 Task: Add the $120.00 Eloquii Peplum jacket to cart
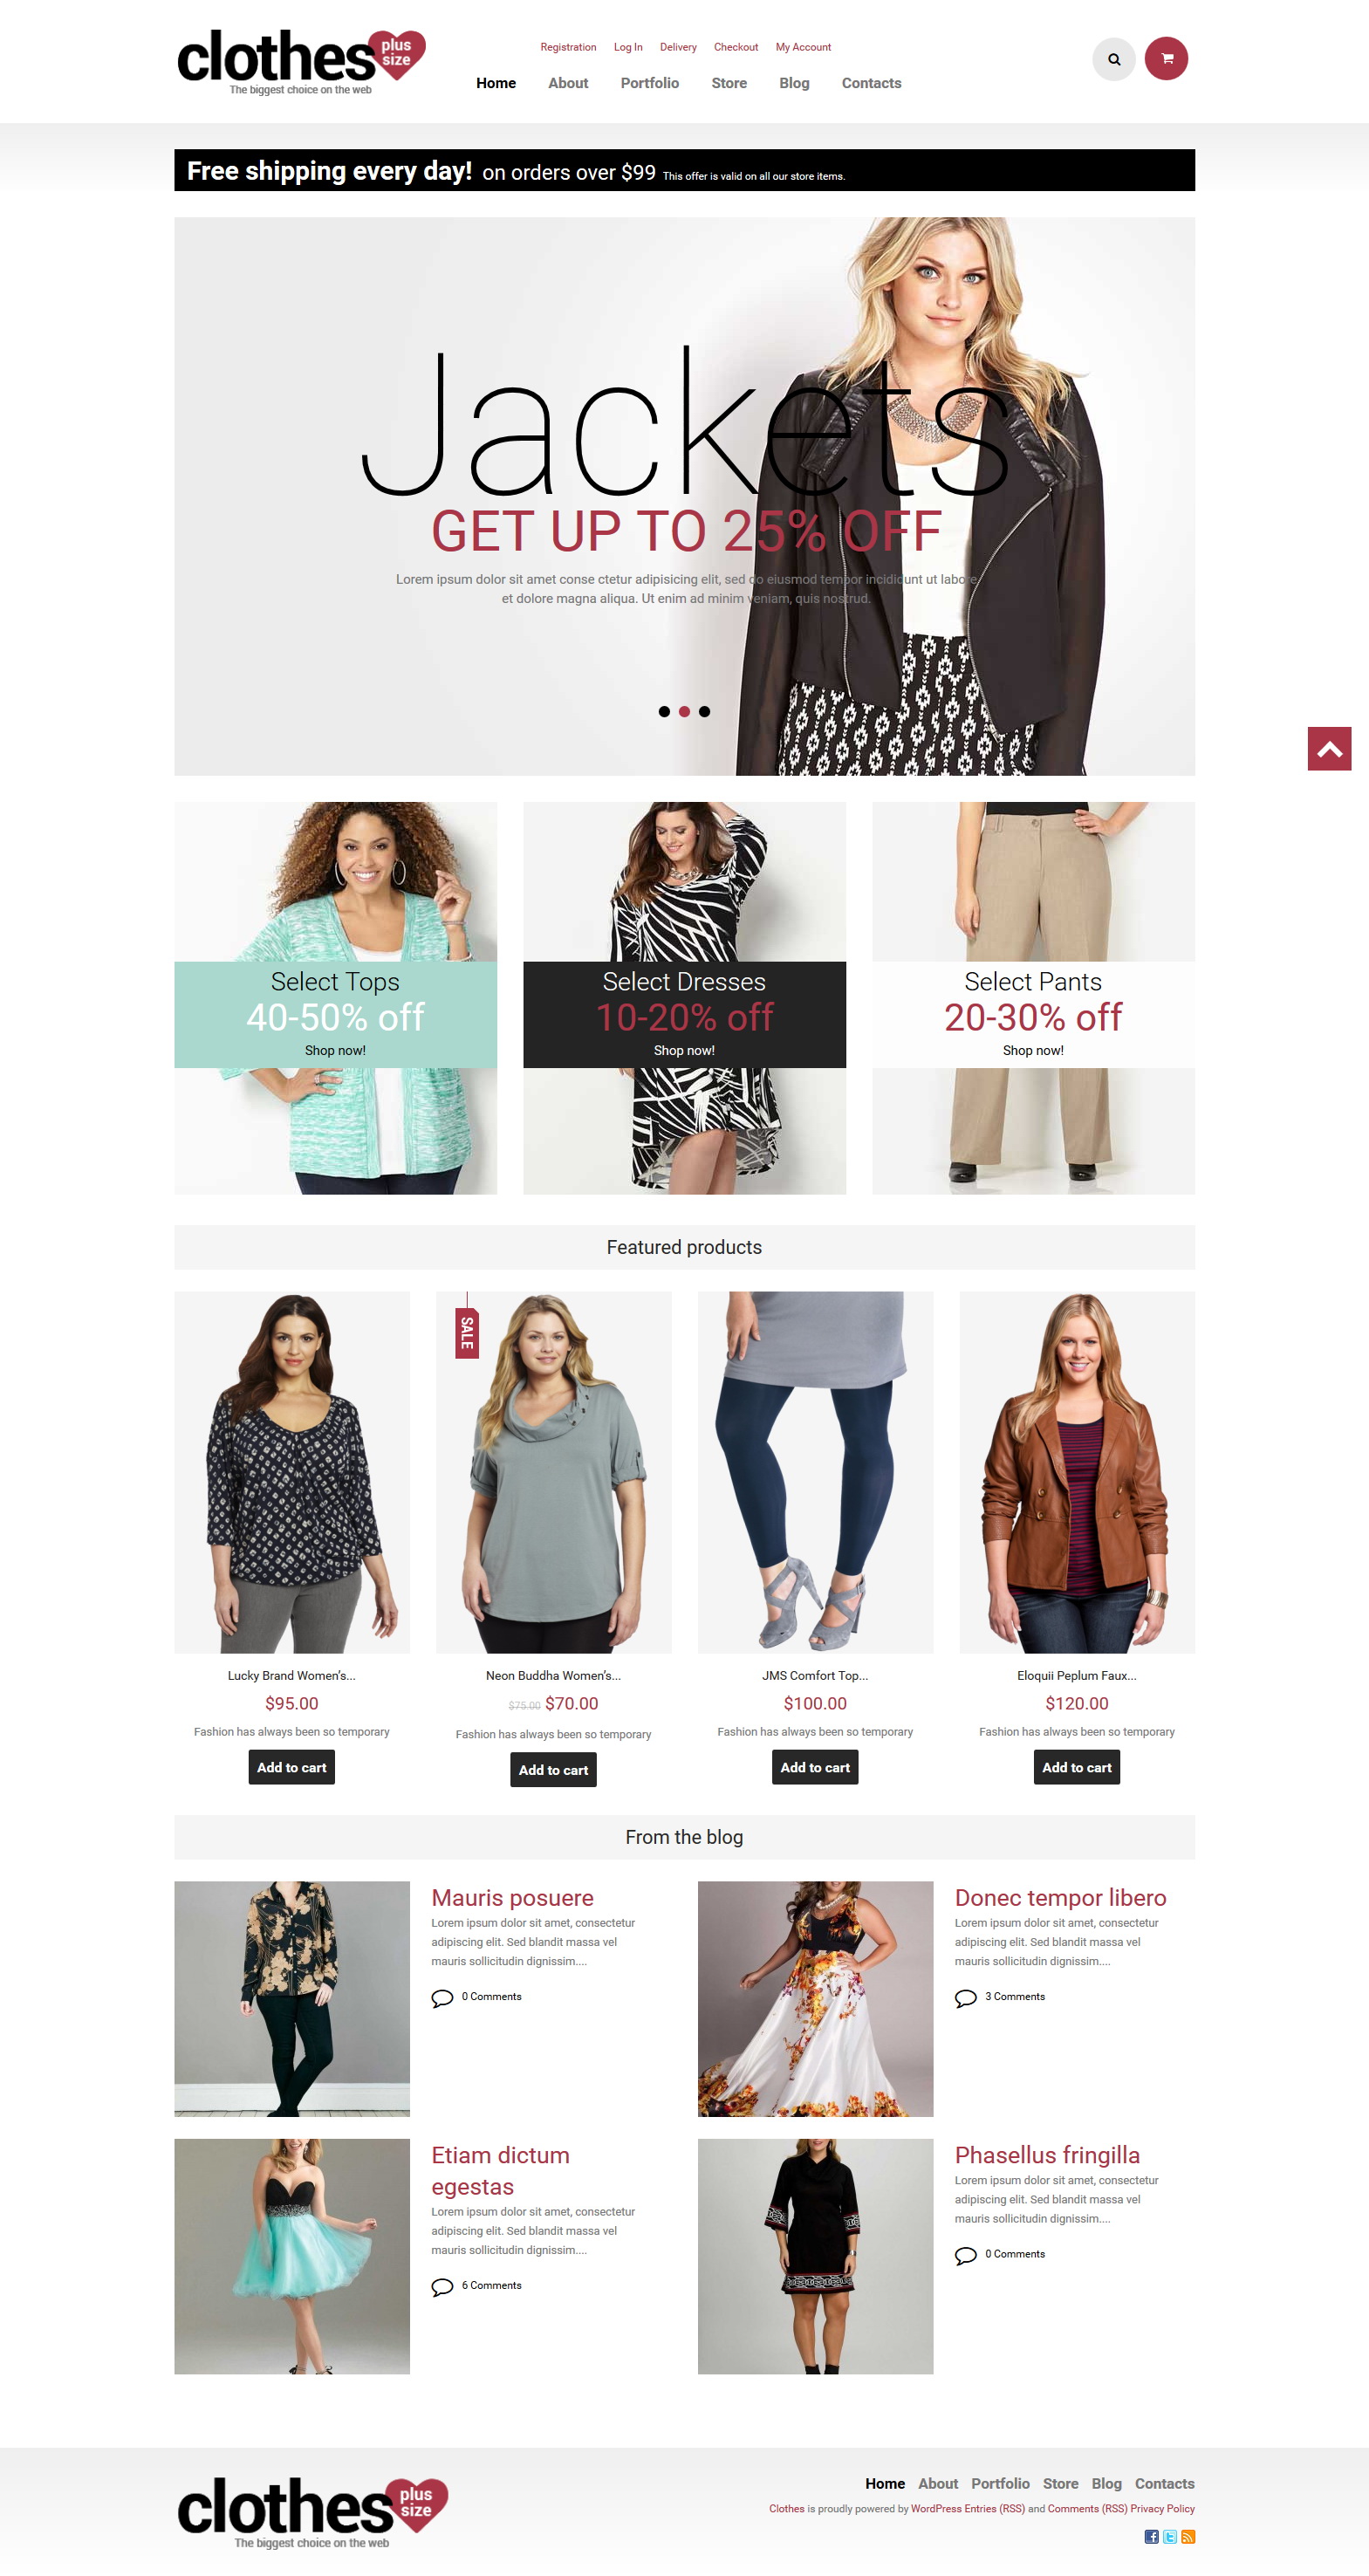1077,1767
